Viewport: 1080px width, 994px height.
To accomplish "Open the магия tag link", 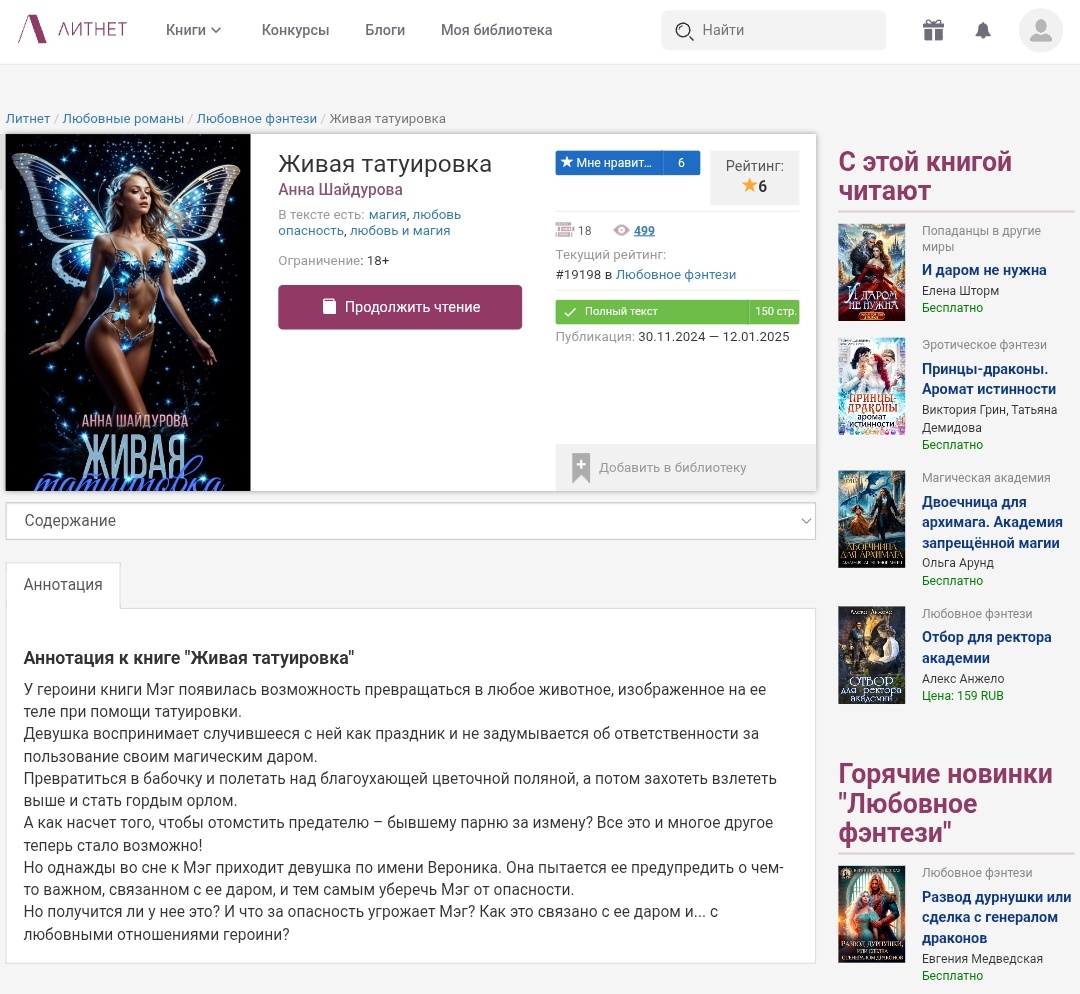I will (387, 215).
